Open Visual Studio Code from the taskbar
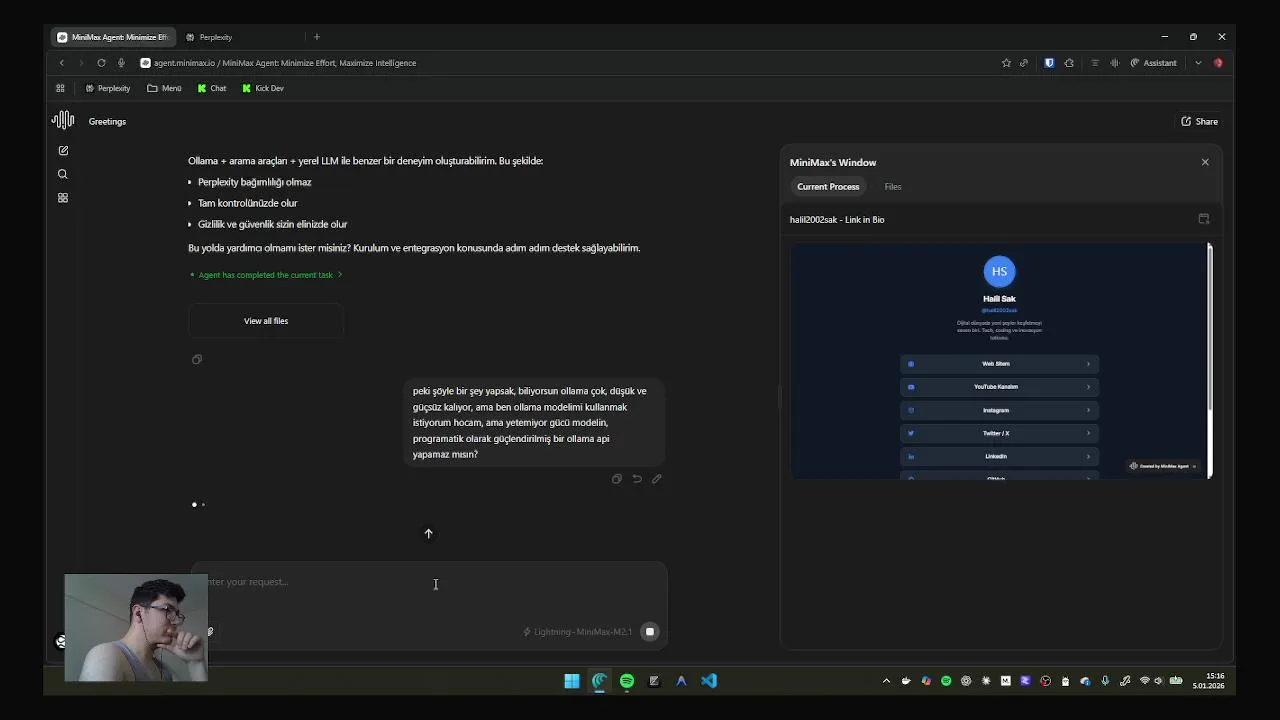Screen dimensions: 1280x720 coord(709,681)
